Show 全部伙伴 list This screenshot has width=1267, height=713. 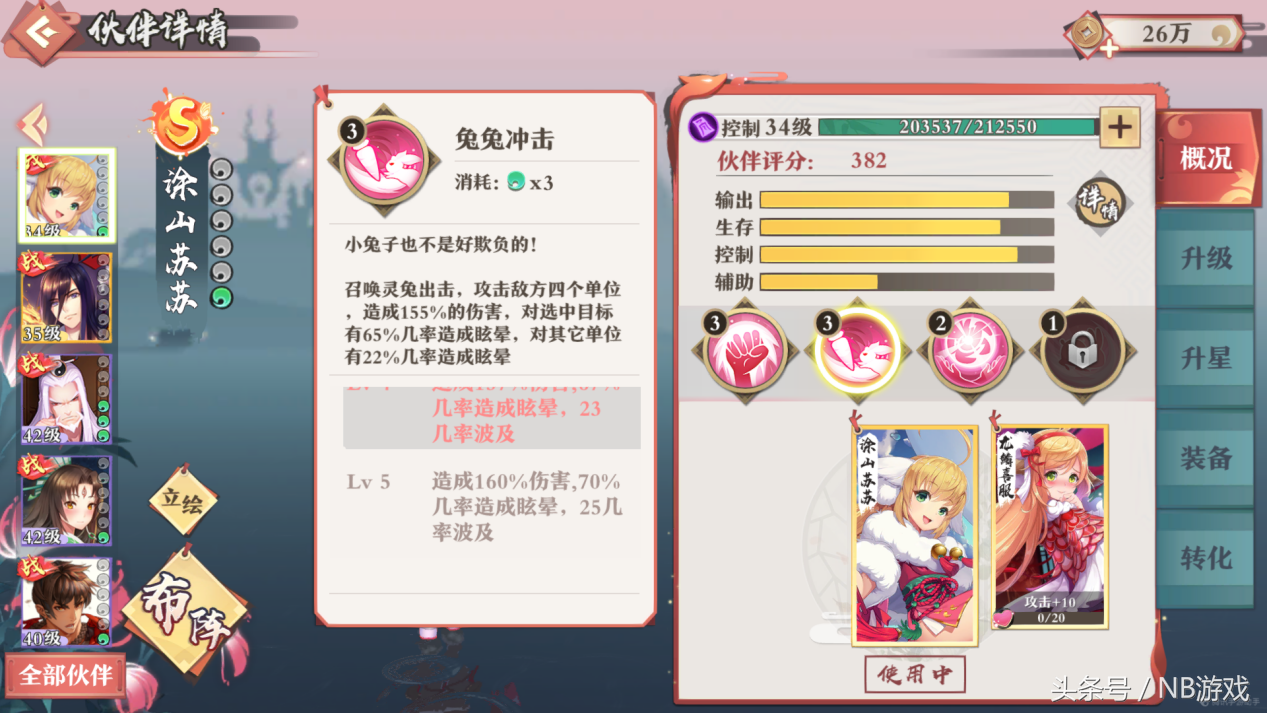click(x=66, y=675)
